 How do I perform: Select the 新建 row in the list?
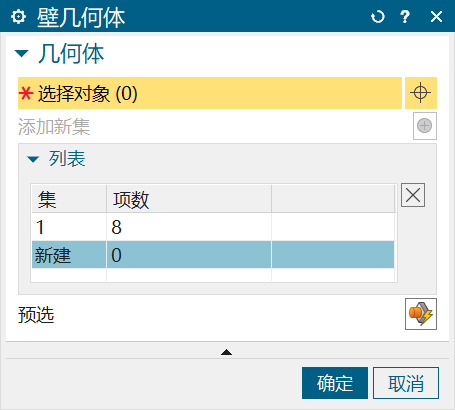point(213,255)
